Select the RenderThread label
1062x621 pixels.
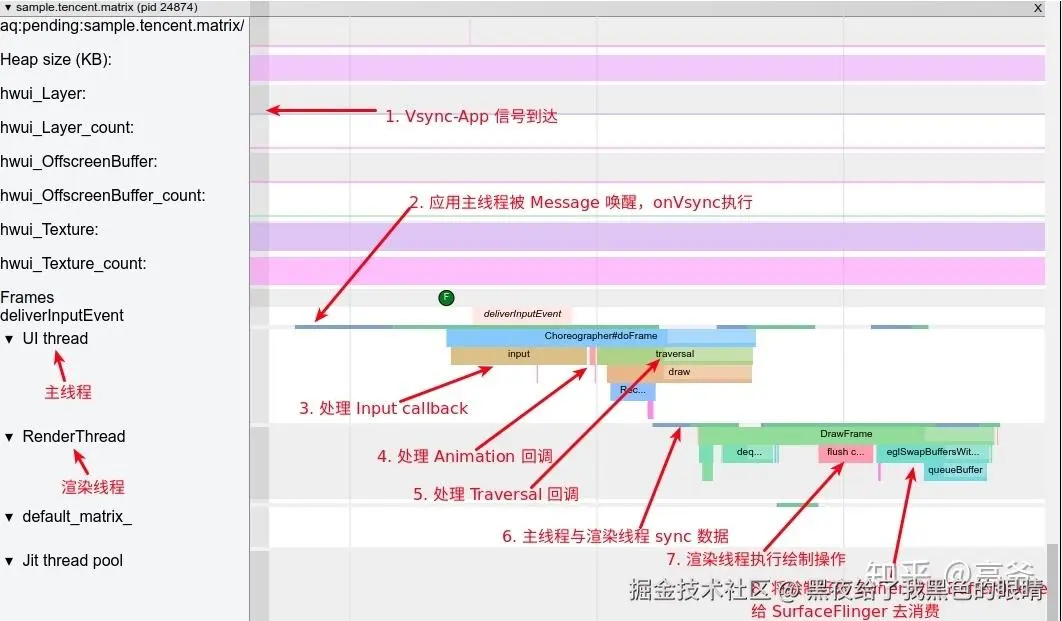pyautogui.click(x=74, y=437)
